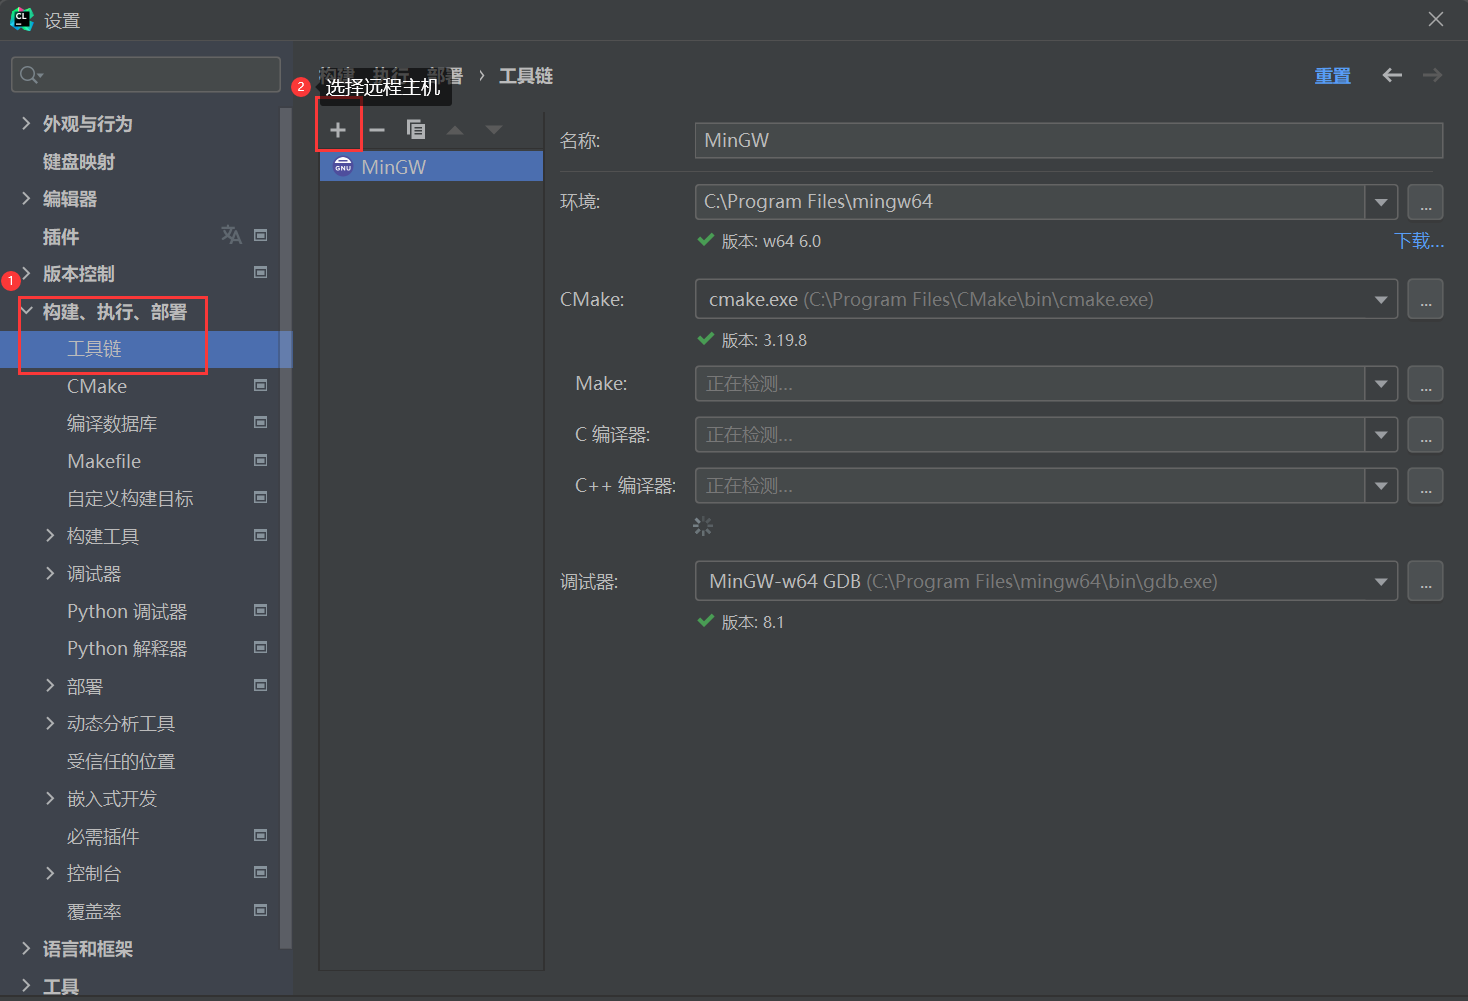Expand 控制台 subtree
Screen dimensions: 1468x1001
[50, 873]
